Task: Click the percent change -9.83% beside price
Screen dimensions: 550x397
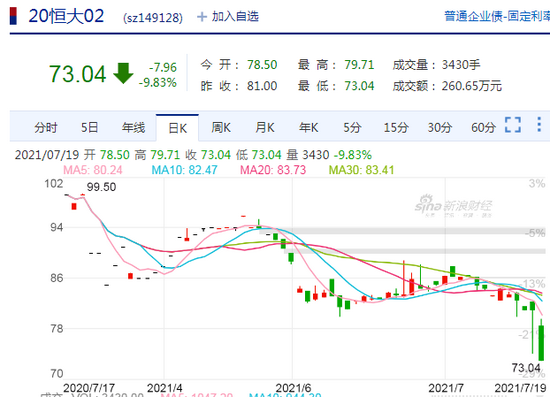Action: (x=157, y=83)
